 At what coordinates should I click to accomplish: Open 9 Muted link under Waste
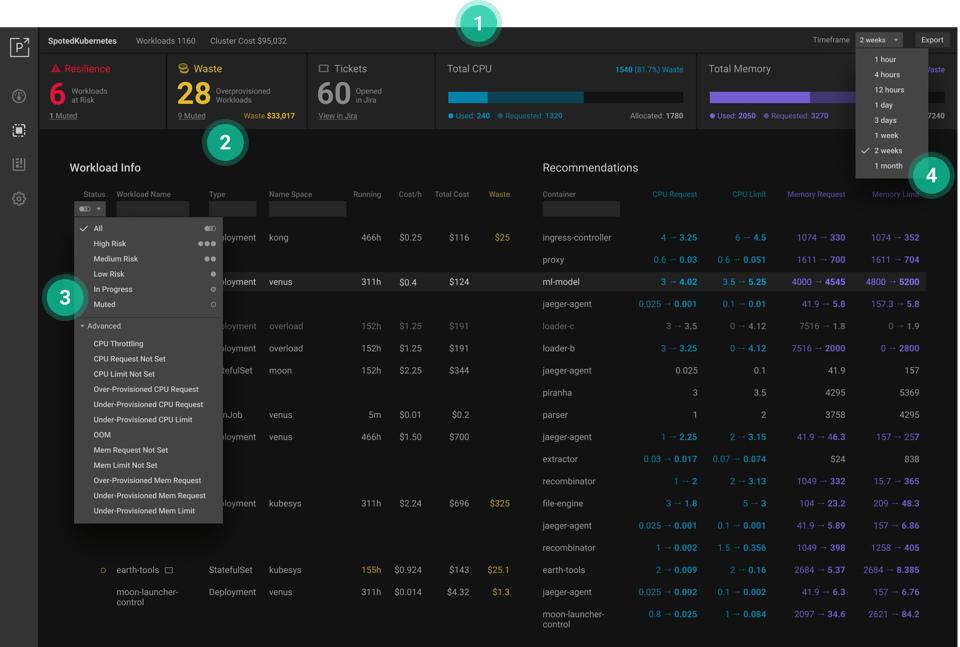point(192,116)
